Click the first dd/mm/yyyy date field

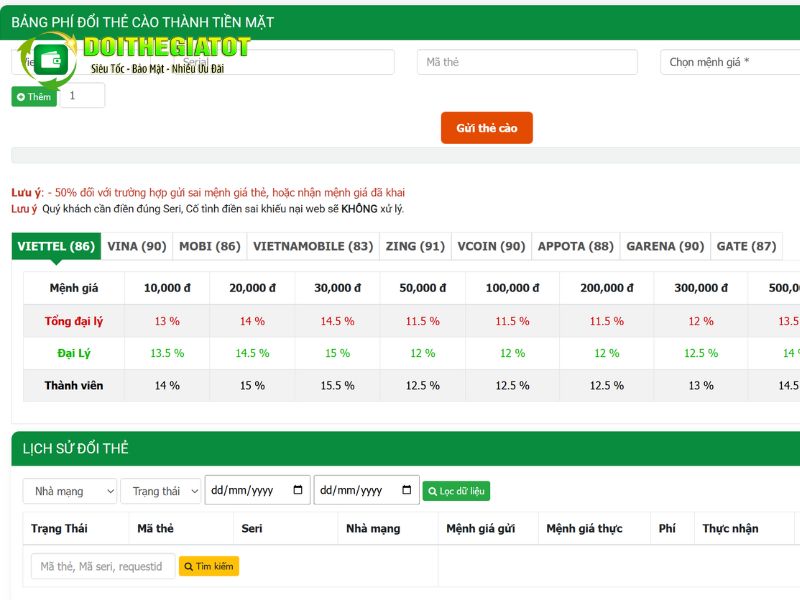tap(258, 490)
